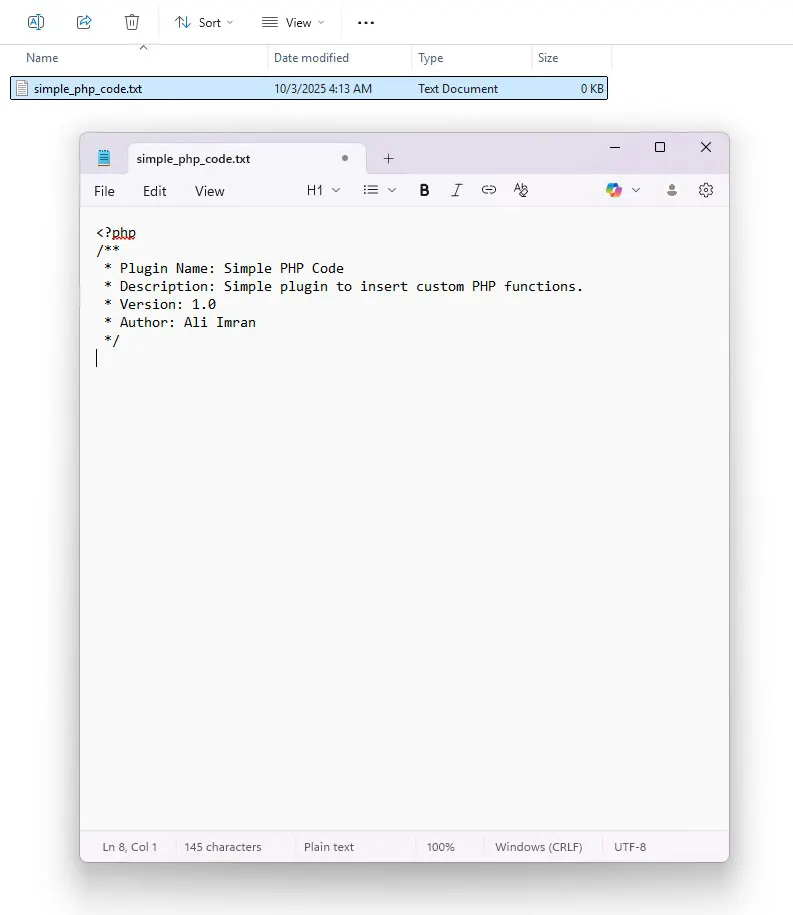Insert a link with the link icon
The height and width of the screenshot is (915, 793).
[x=489, y=190]
